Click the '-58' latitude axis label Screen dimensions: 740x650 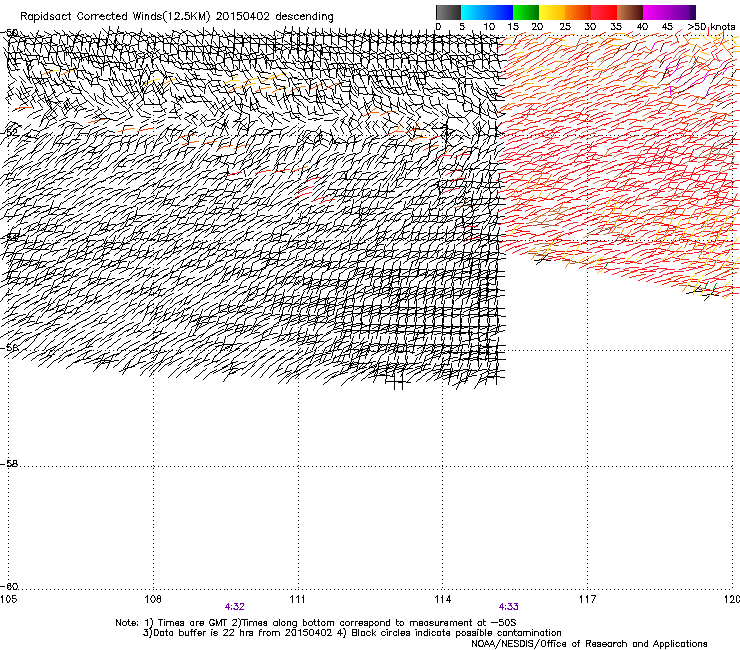tap(9, 464)
